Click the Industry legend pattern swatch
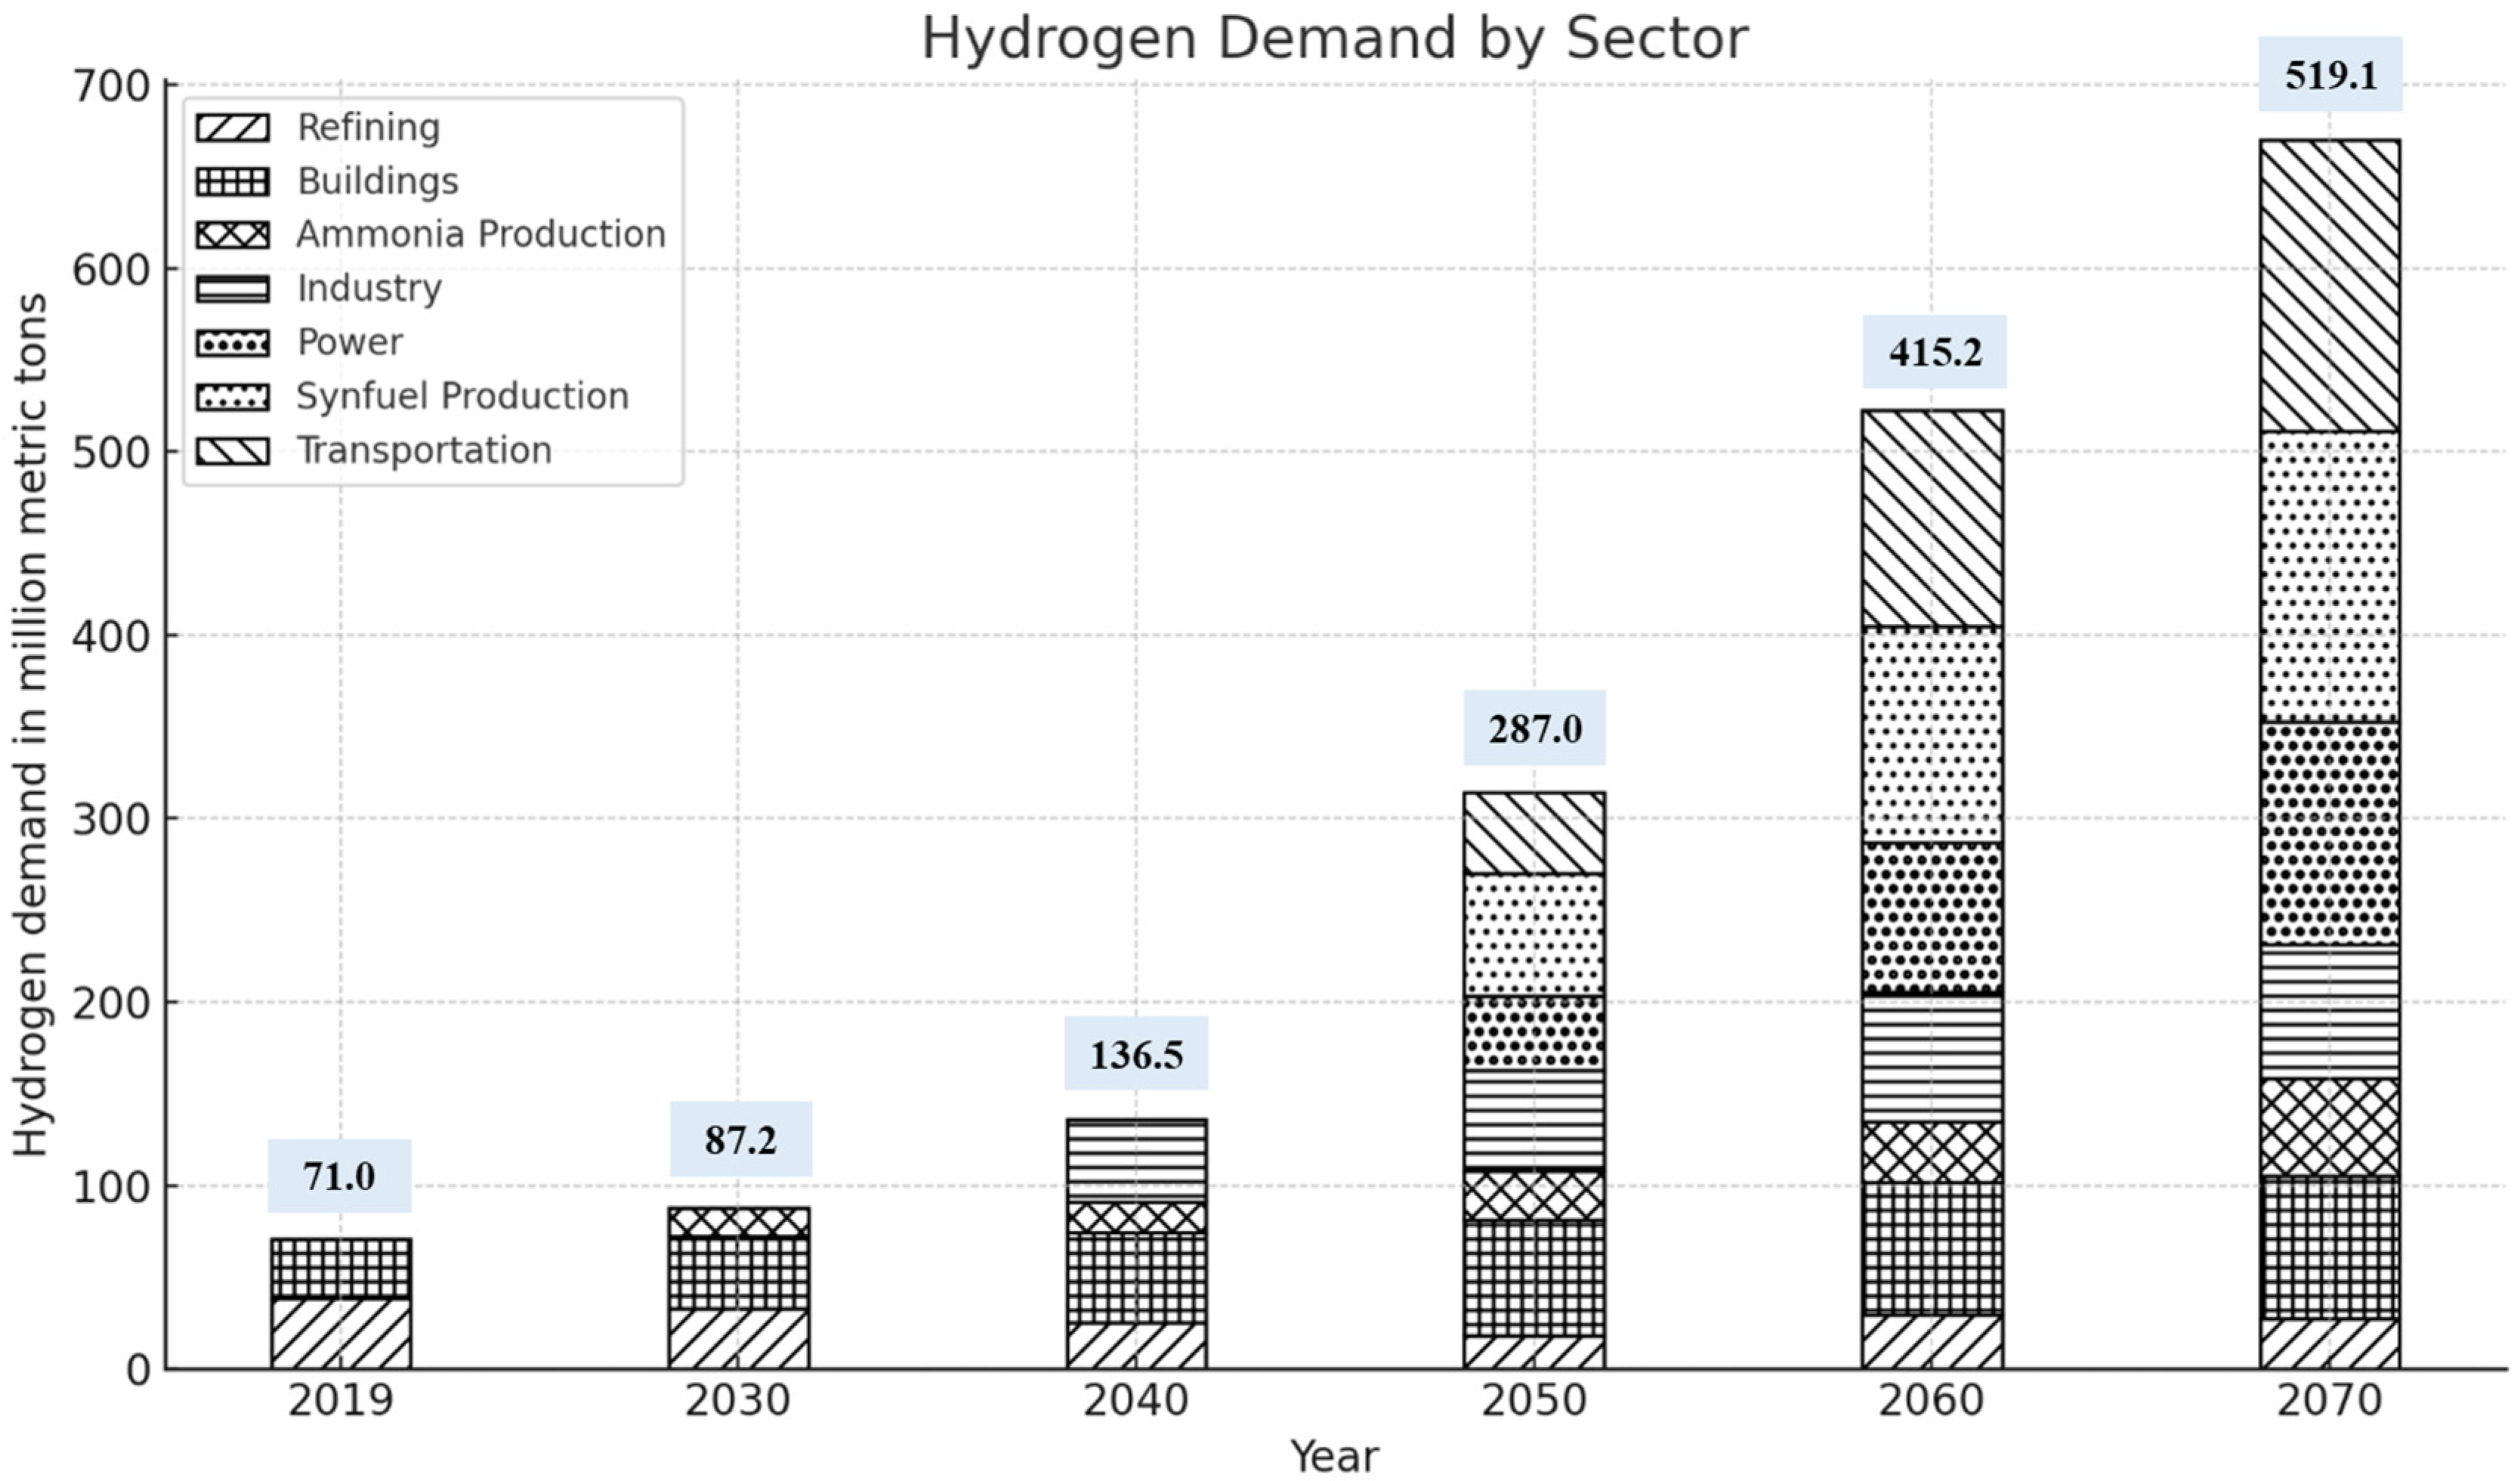 click(x=232, y=289)
